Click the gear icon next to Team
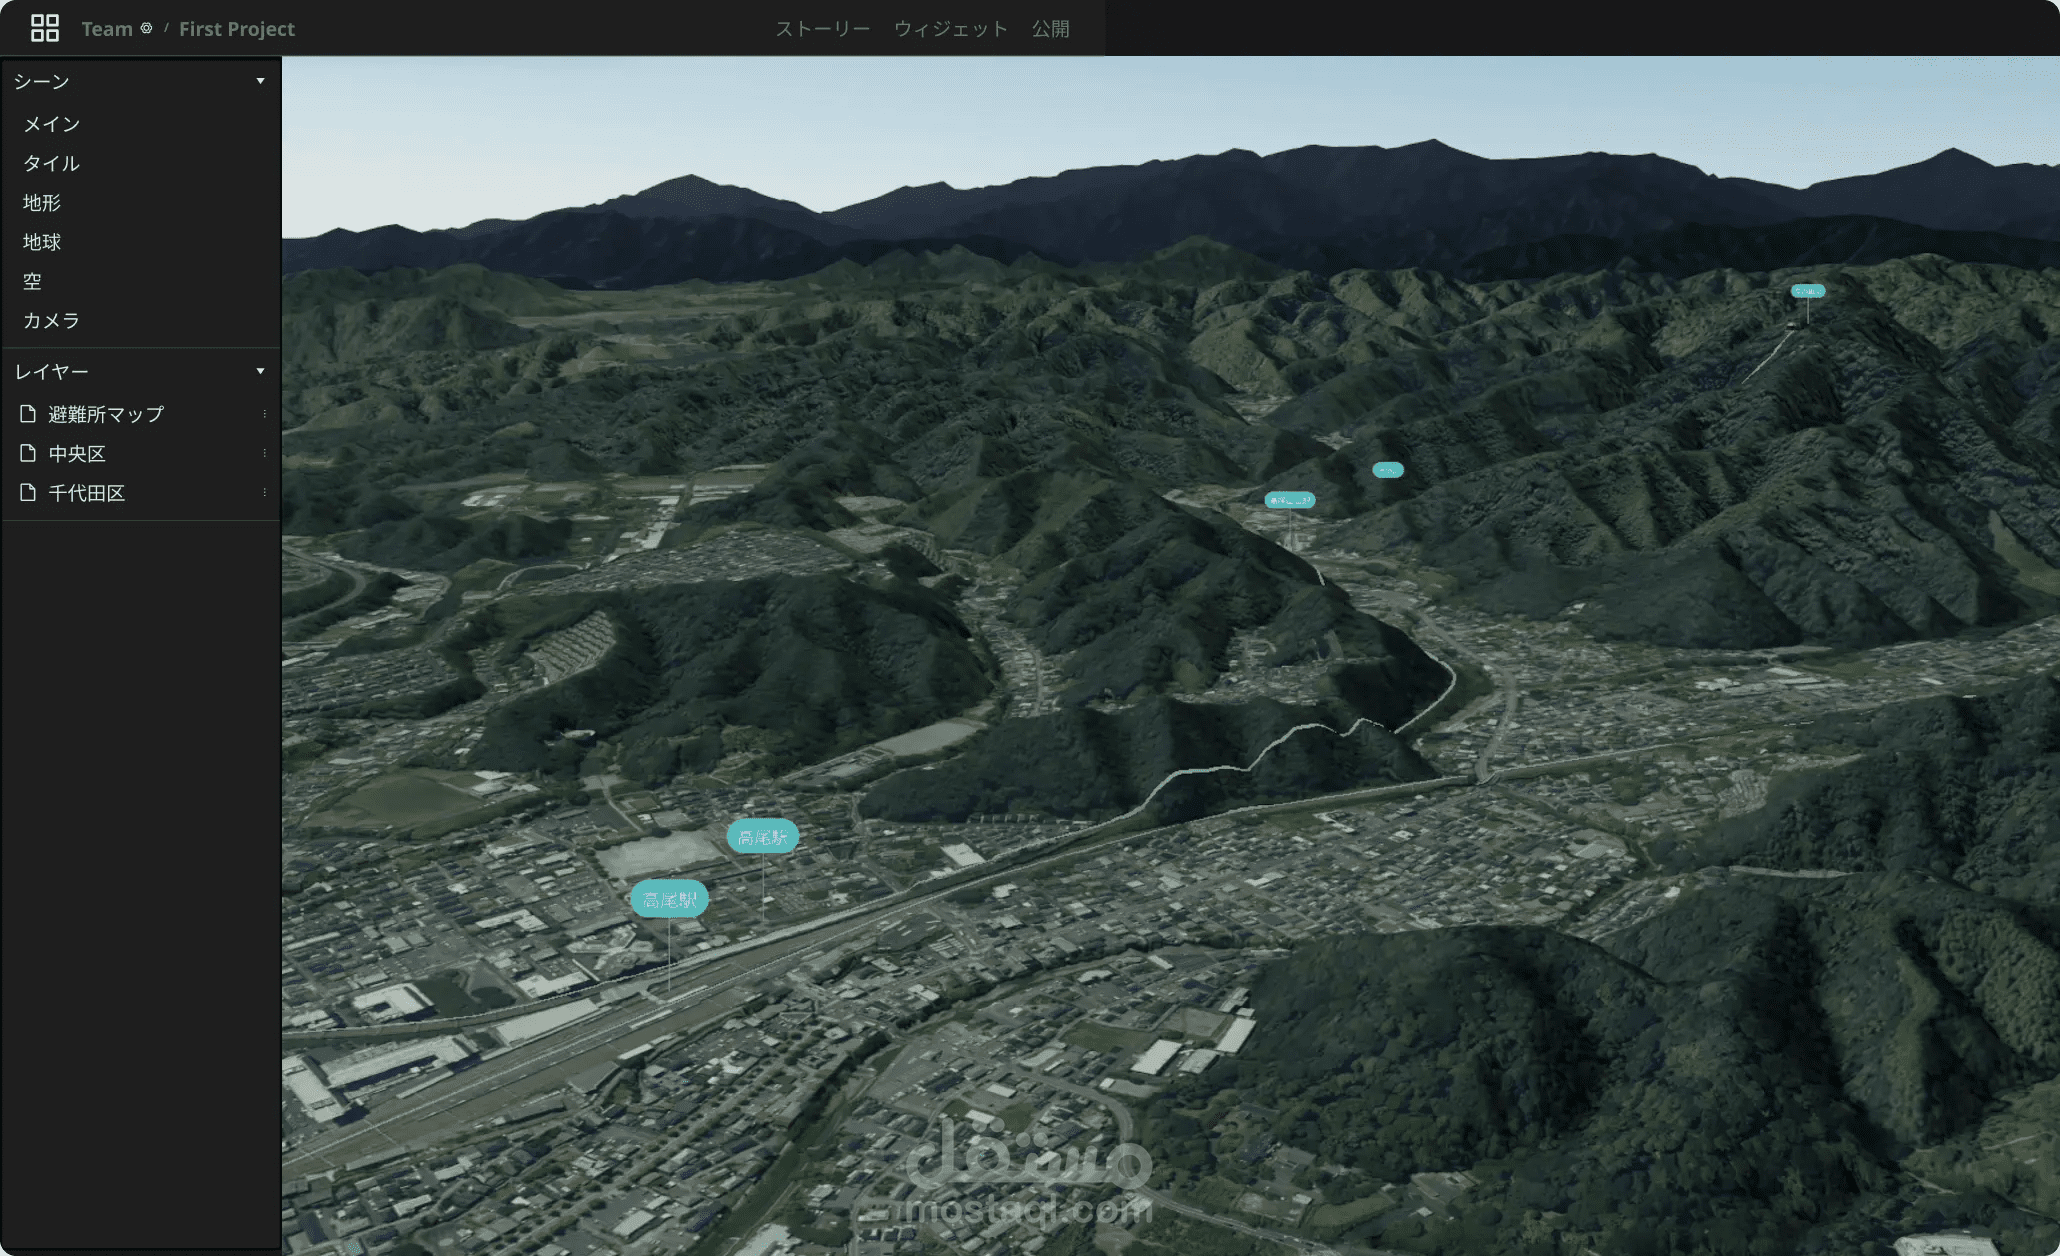This screenshot has height=1256, width=2060. (x=146, y=28)
